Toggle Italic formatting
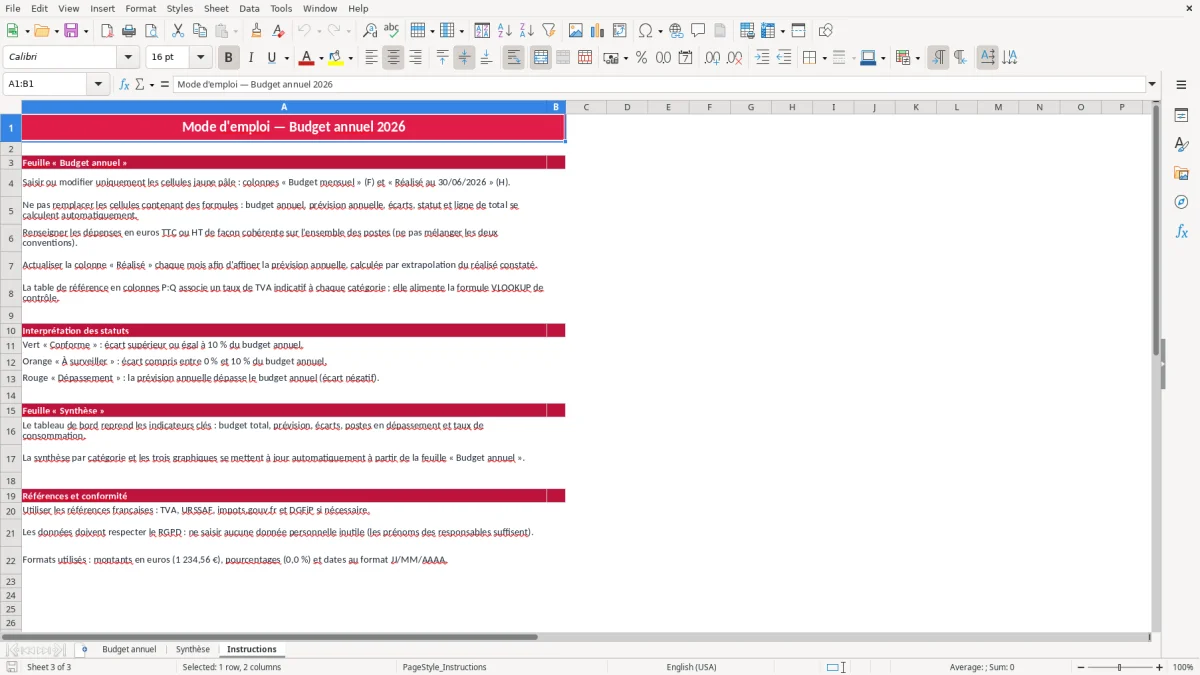Image resolution: width=1200 pixels, height=675 pixels. [250, 58]
